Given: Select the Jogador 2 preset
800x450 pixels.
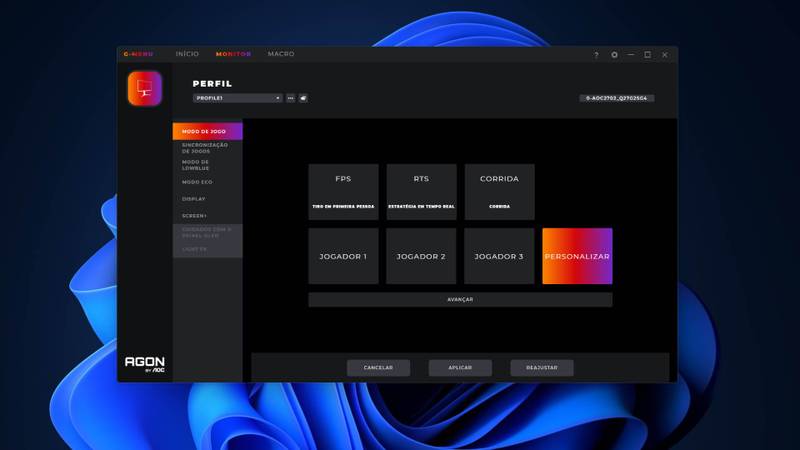Looking at the screenshot, I should [x=421, y=256].
